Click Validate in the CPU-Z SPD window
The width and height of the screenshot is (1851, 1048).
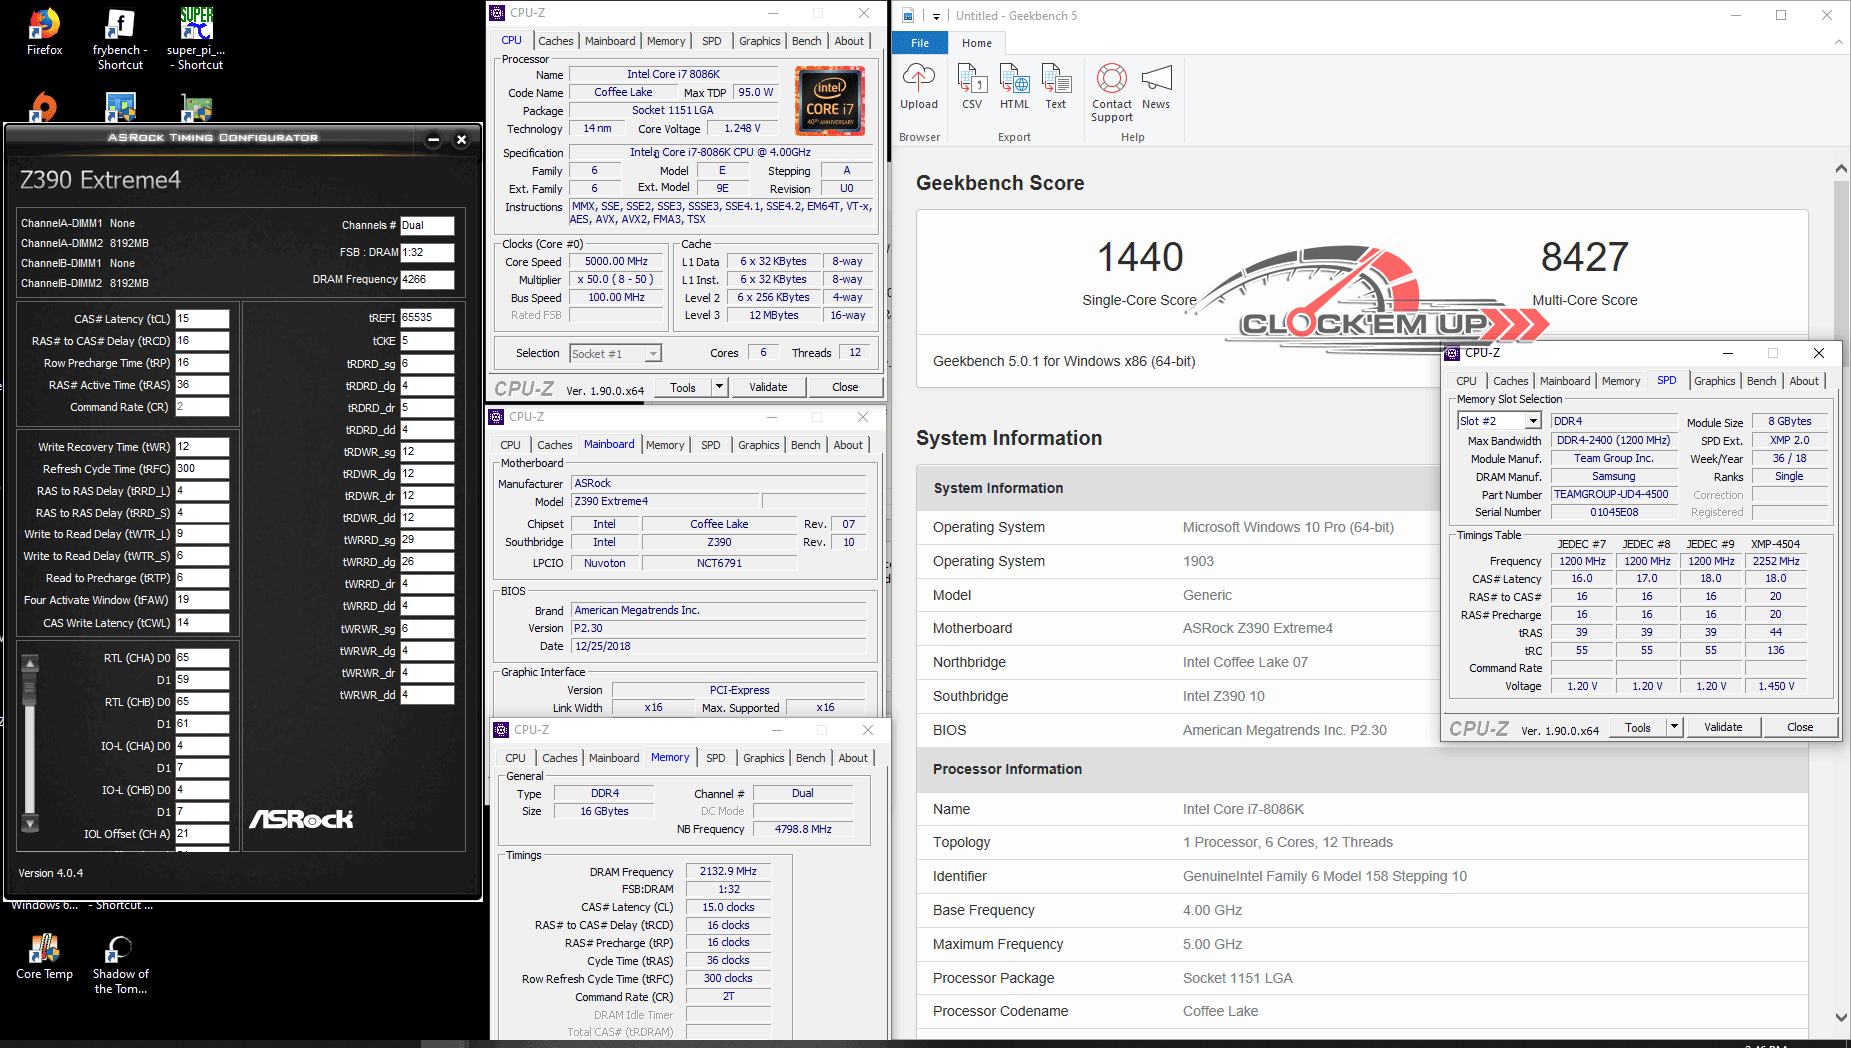[1722, 727]
